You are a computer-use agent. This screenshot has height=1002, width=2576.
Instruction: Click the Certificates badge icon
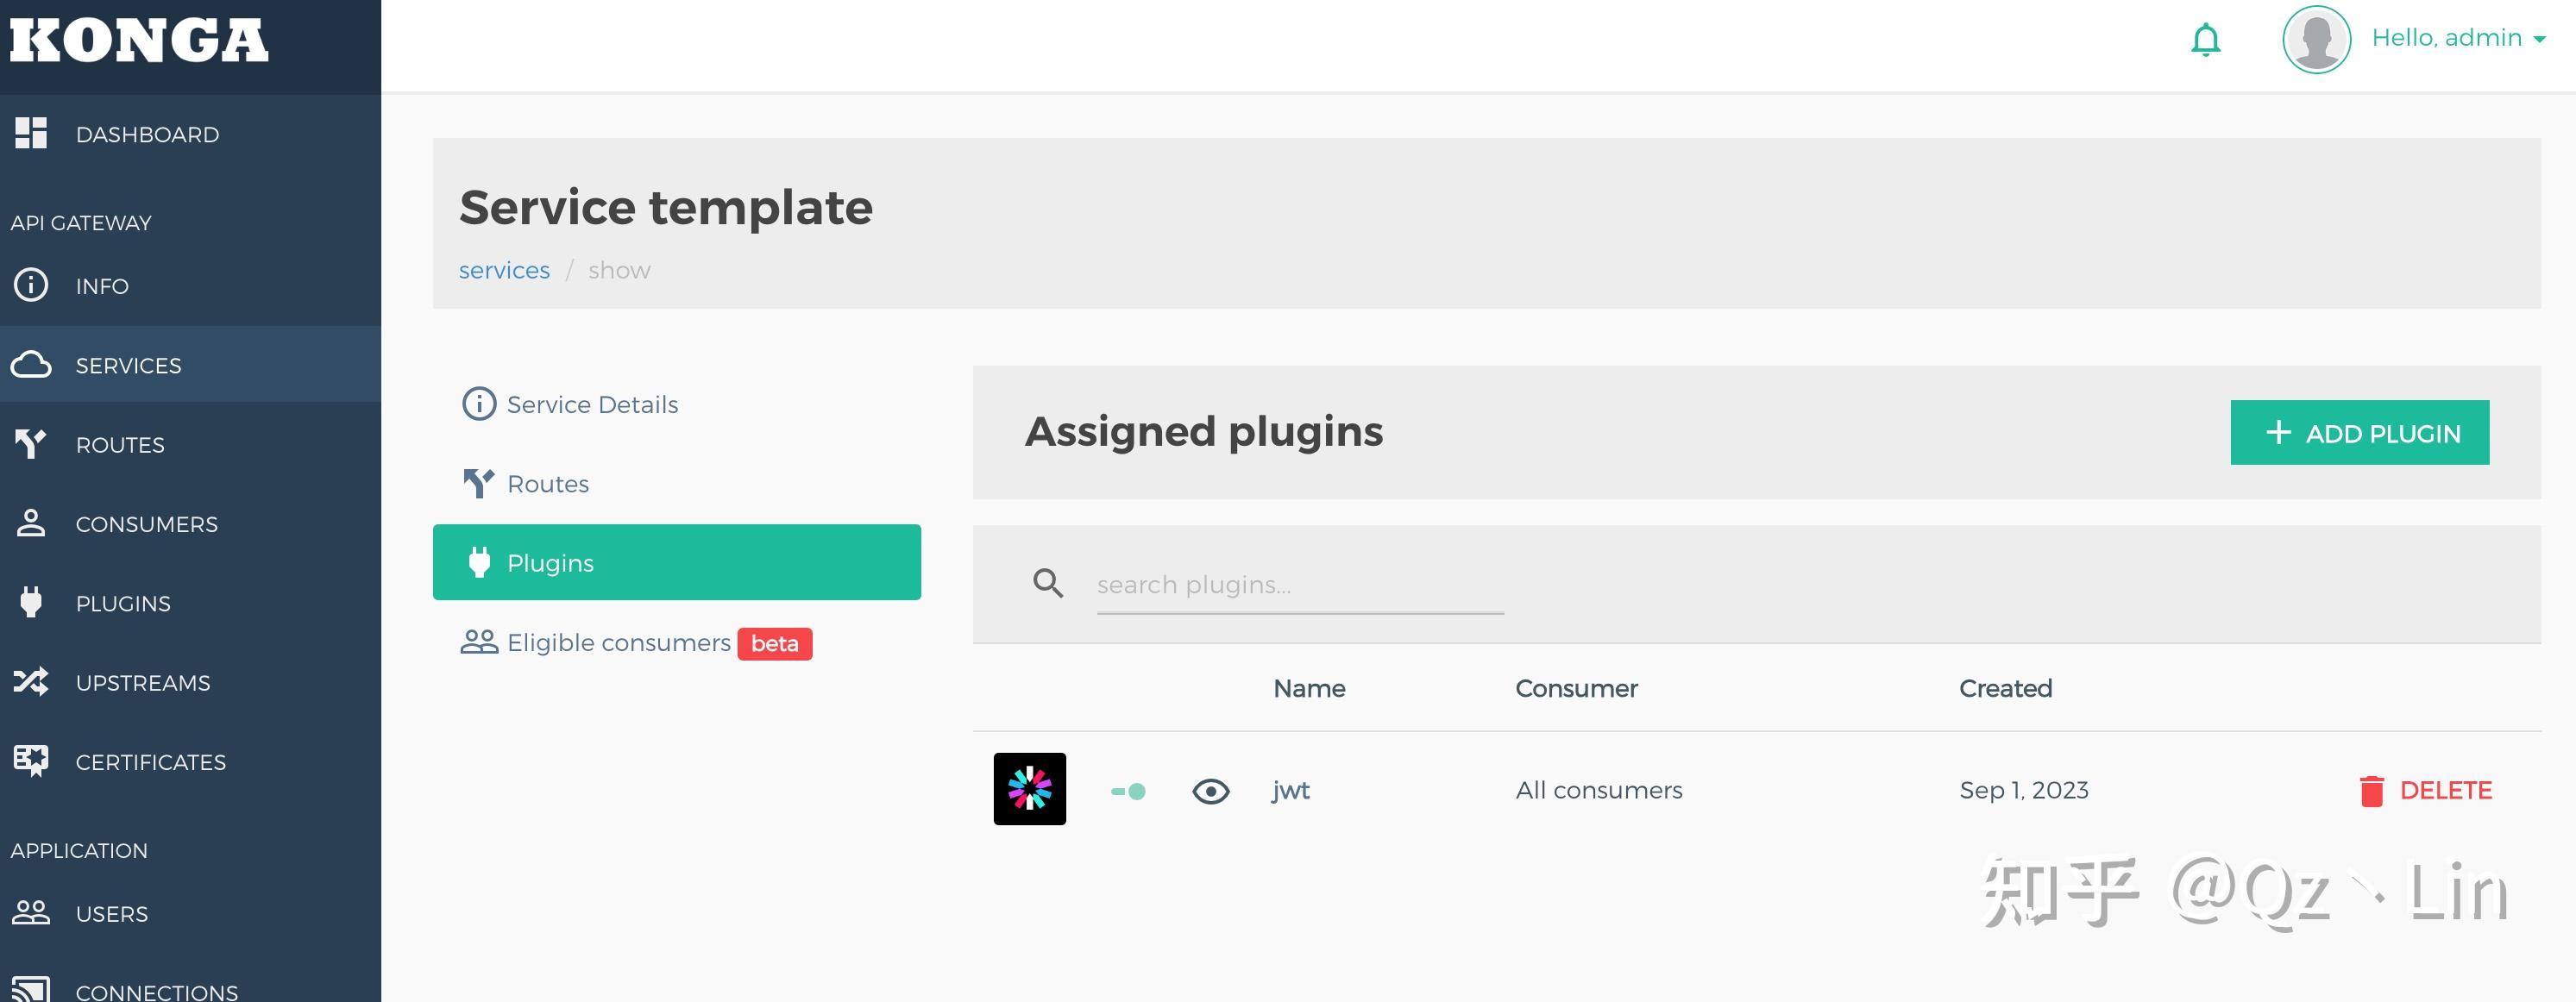click(30, 760)
